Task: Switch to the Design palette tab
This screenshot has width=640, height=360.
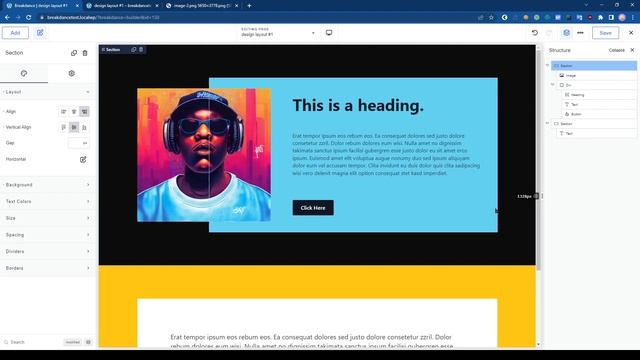Action: 24,73
